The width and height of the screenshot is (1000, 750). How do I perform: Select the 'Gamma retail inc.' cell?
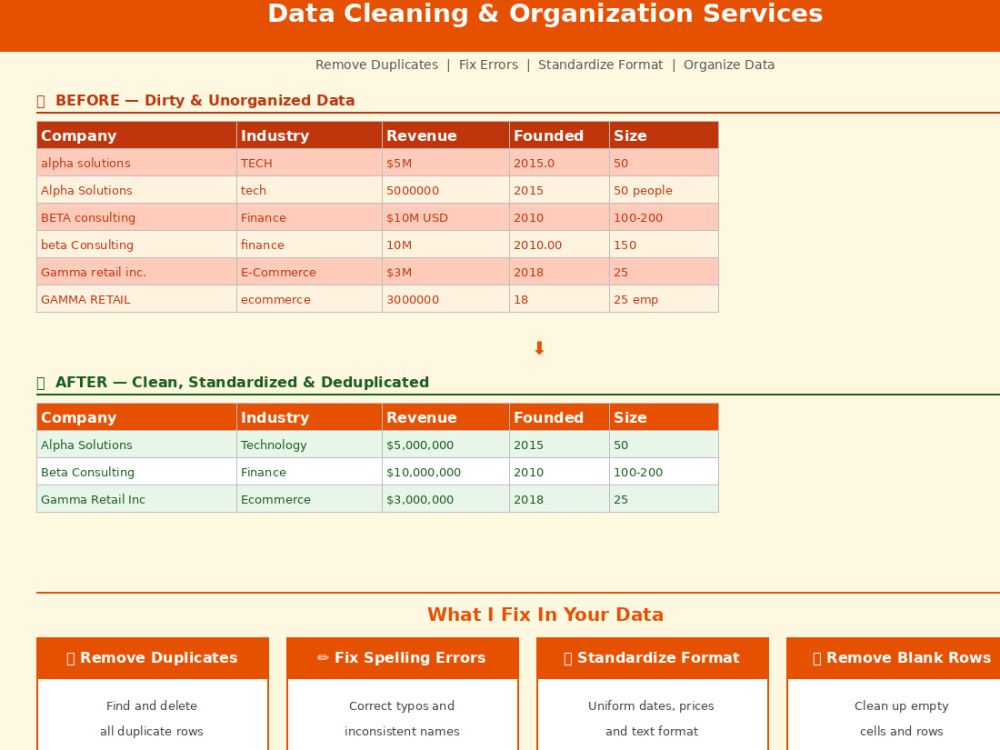click(x=136, y=272)
